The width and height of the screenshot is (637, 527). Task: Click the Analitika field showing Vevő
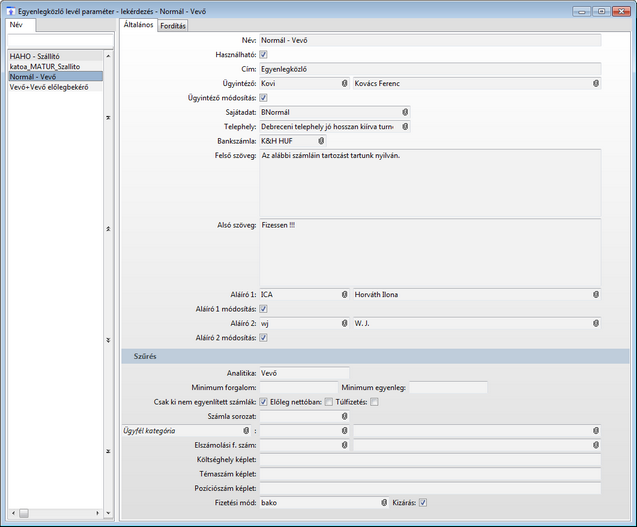click(x=304, y=373)
